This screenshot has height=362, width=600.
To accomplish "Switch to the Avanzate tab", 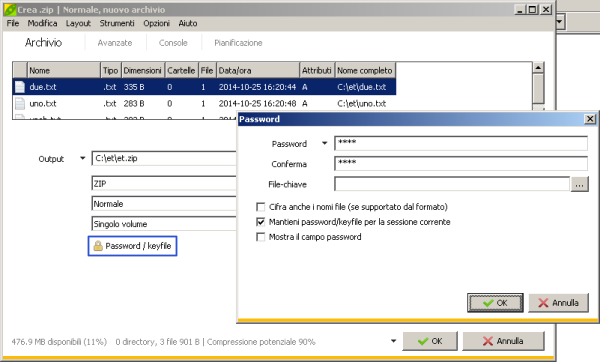I will click(x=115, y=43).
